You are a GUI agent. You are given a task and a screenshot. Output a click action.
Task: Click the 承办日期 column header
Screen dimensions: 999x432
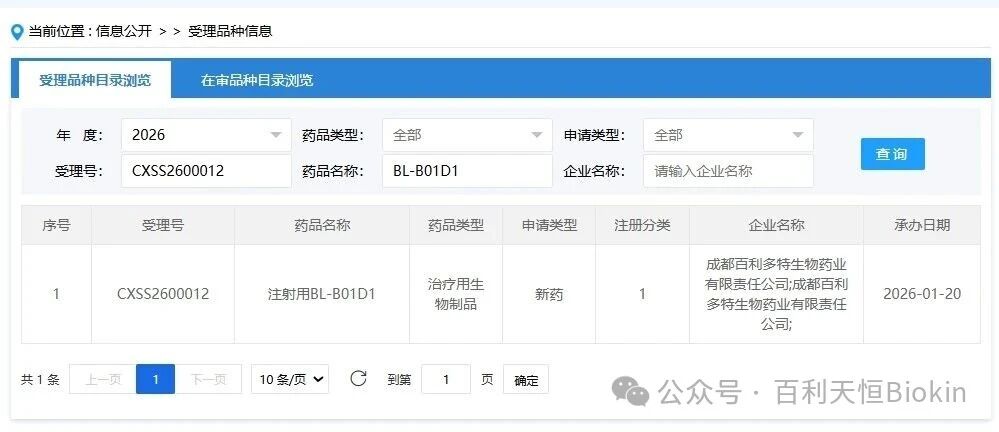pyautogui.click(x=922, y=225)
